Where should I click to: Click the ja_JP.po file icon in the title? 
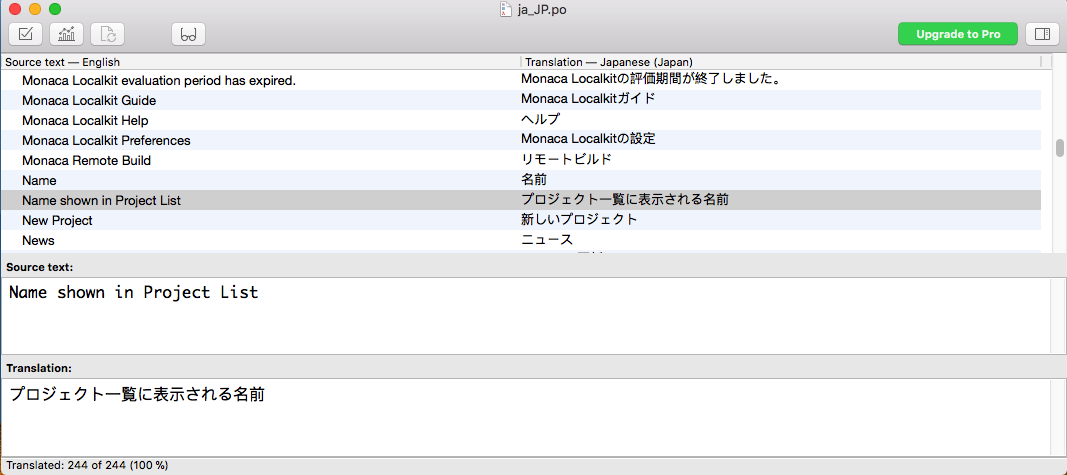click(x=505, y=9)
